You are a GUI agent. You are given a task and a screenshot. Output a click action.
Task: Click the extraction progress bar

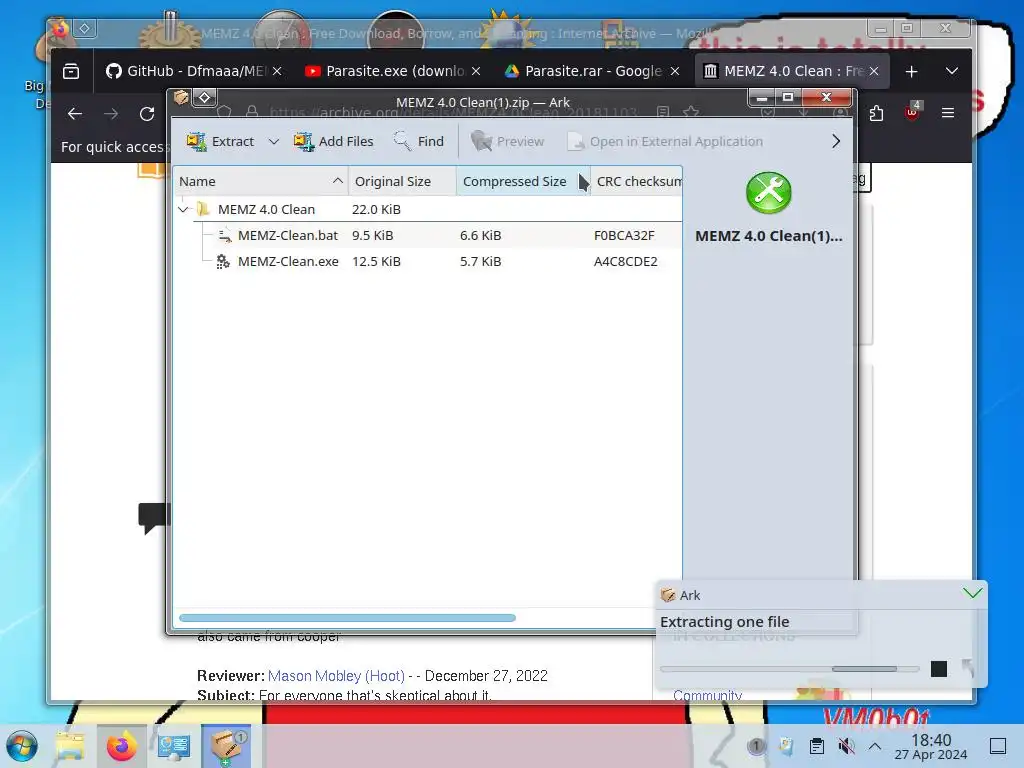click(789, 669)
